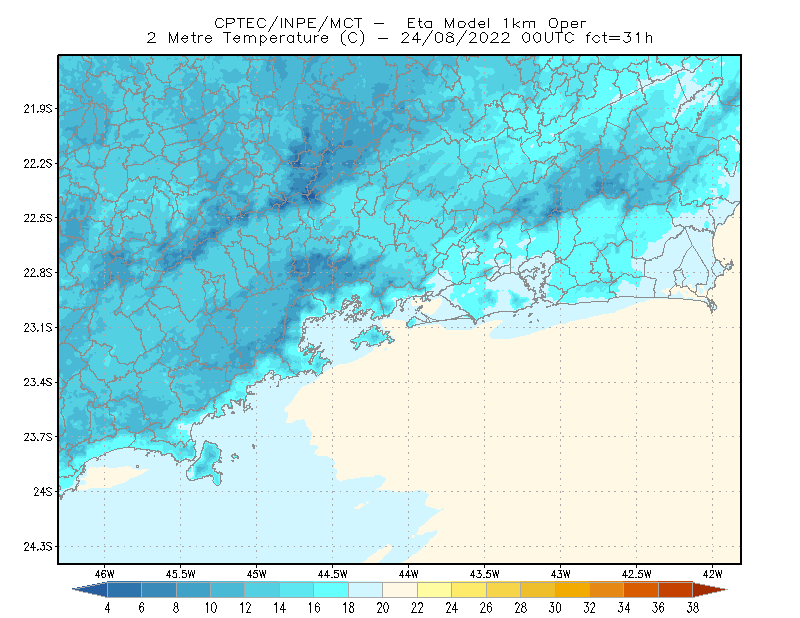Click the 24S latitude axis label
This screenshot has width=800, height=618.
click(42, 491)
